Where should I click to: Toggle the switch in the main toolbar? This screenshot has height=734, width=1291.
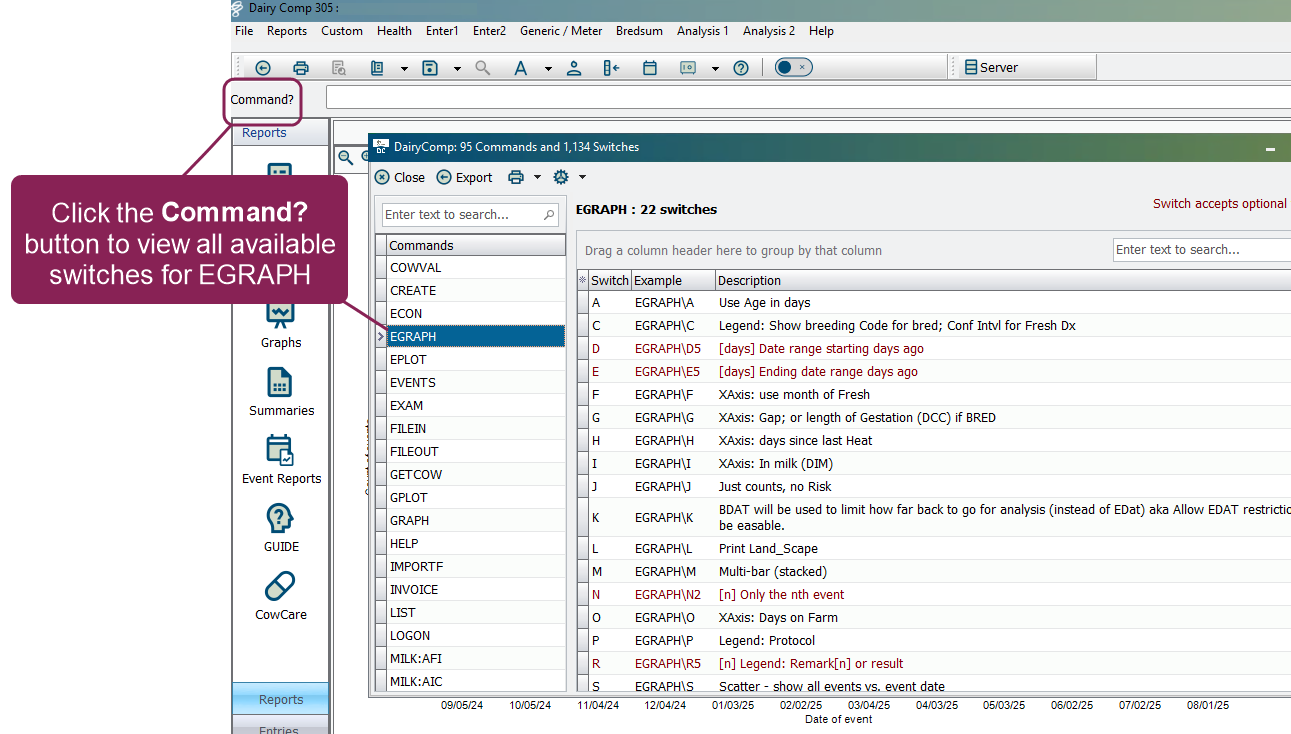point(793,67)
